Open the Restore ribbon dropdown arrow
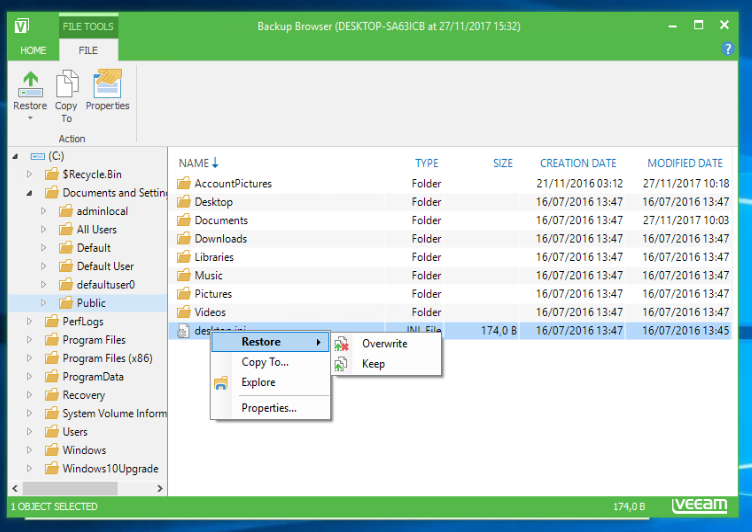 [30, 118]
